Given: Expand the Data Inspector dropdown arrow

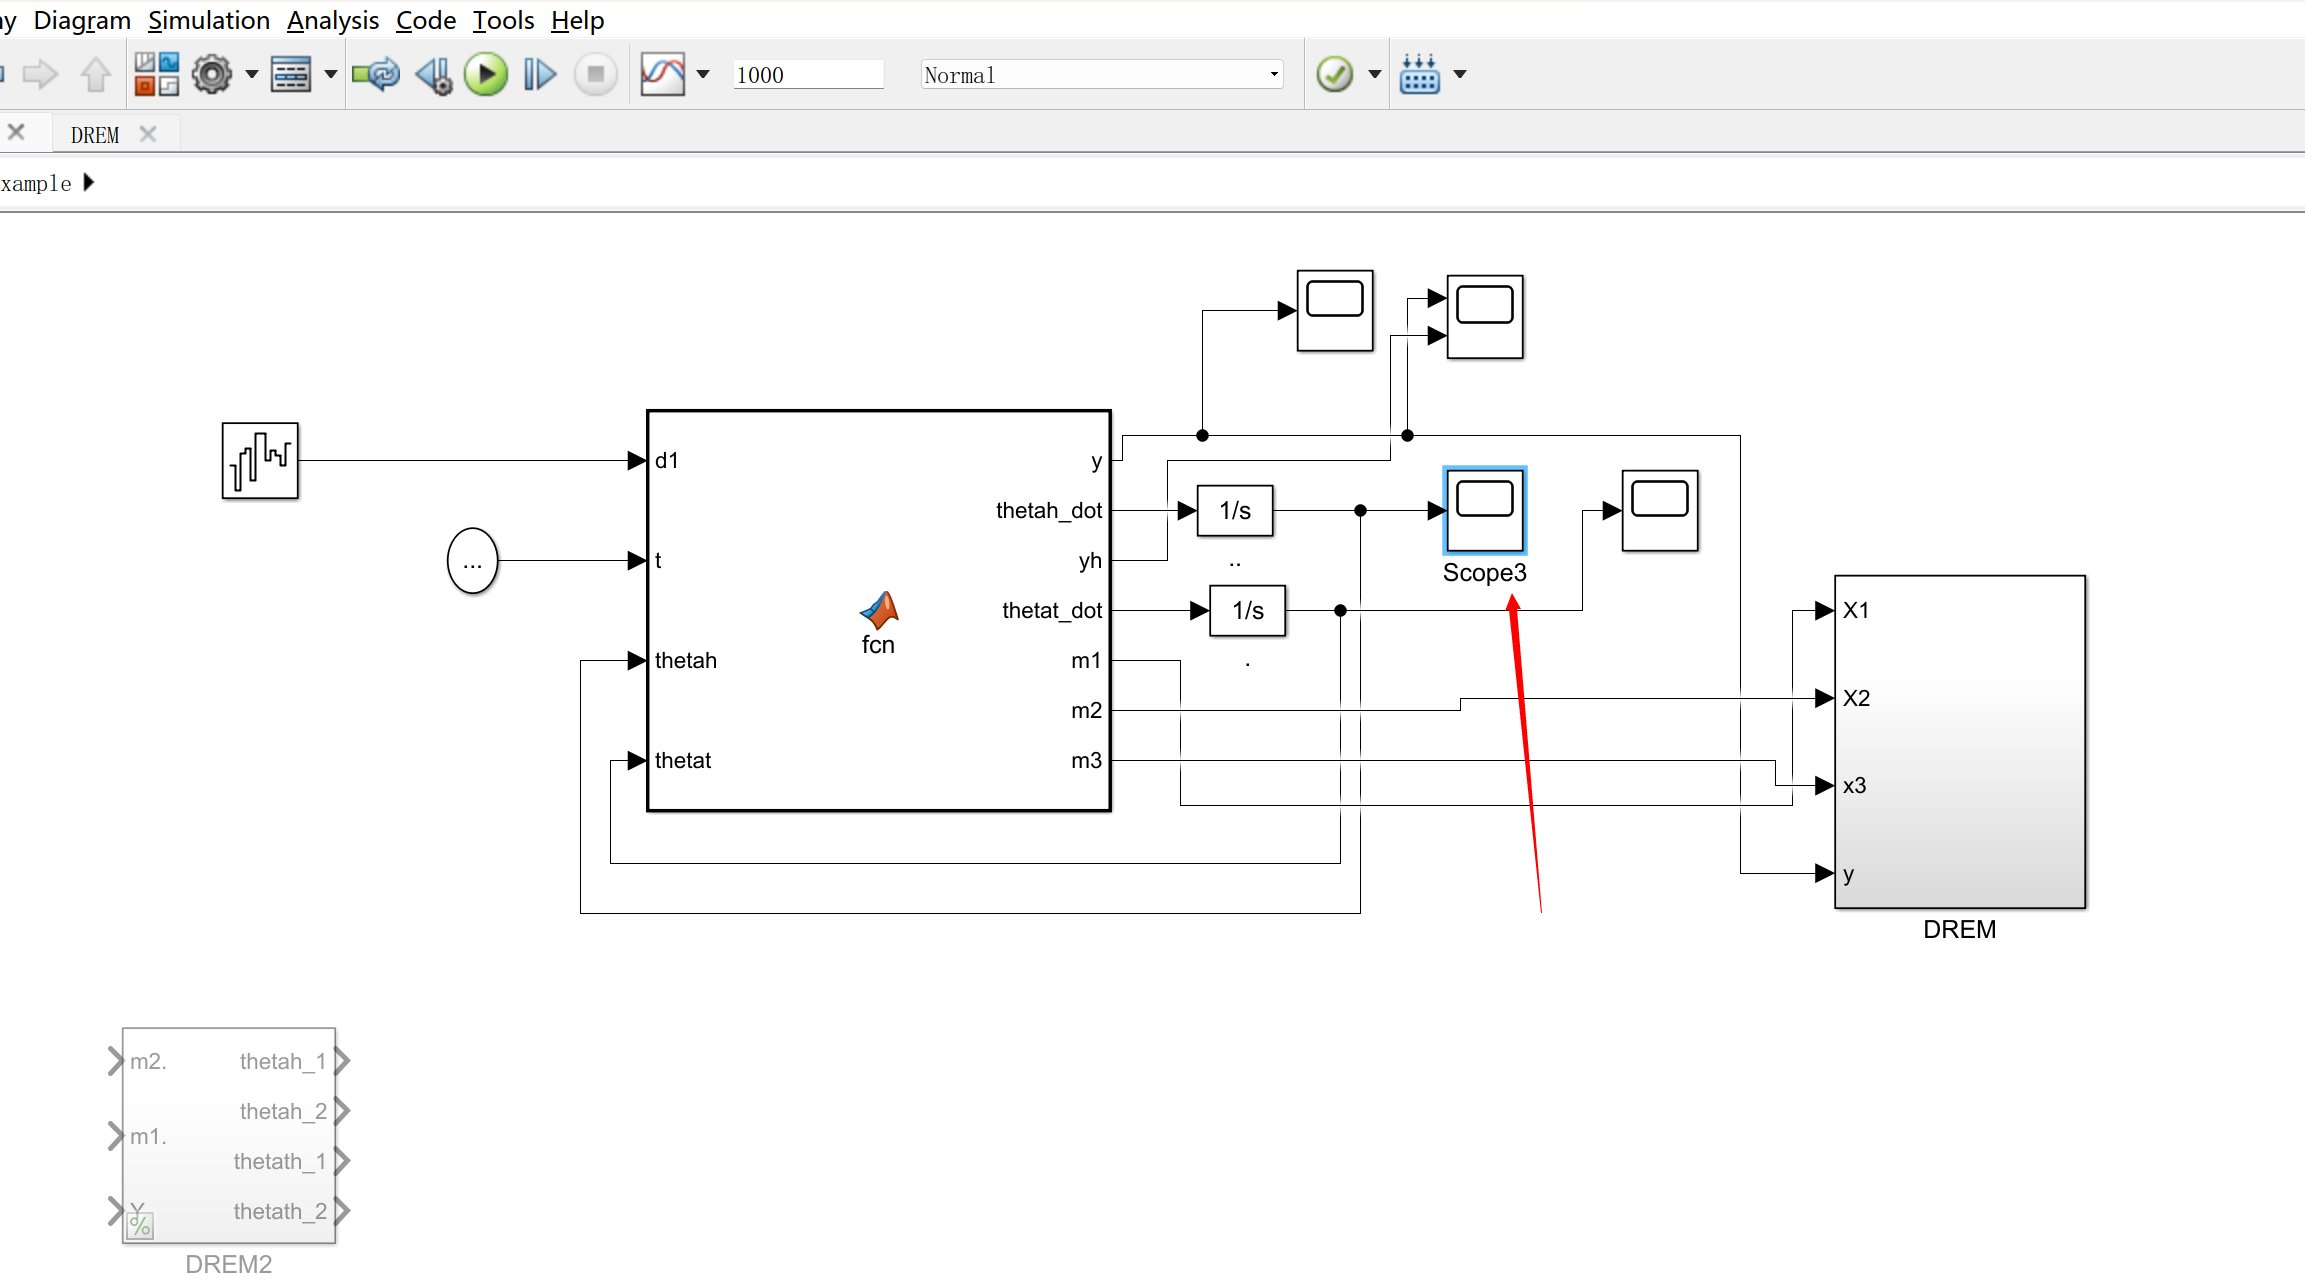Looking at the screenshot, I should (x=703, y=75).
